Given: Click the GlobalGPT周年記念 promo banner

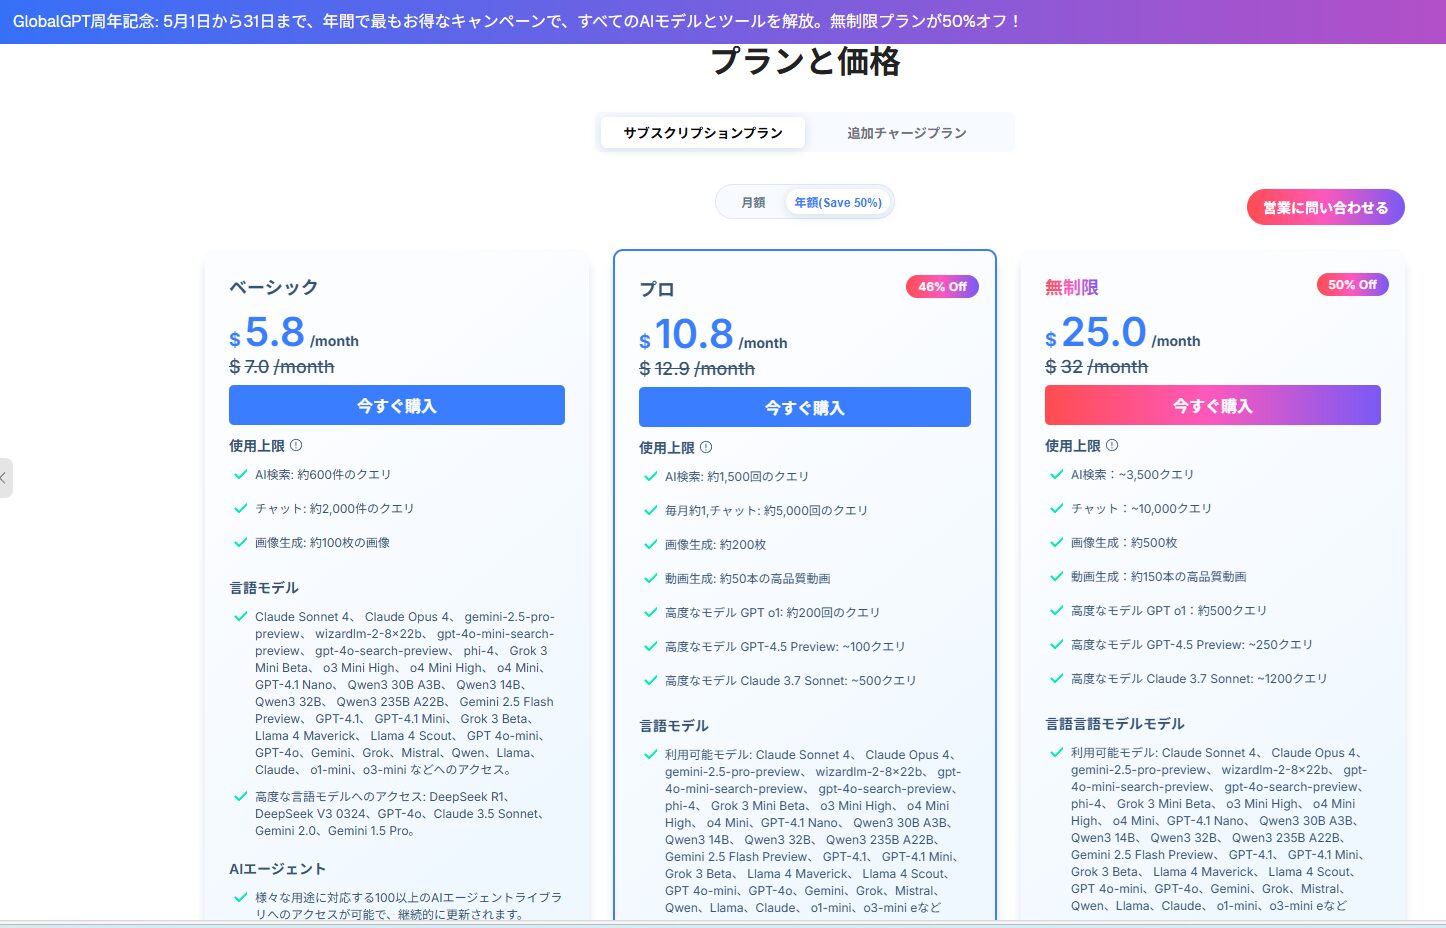Looking at the screenshot, I should [723, 21].
